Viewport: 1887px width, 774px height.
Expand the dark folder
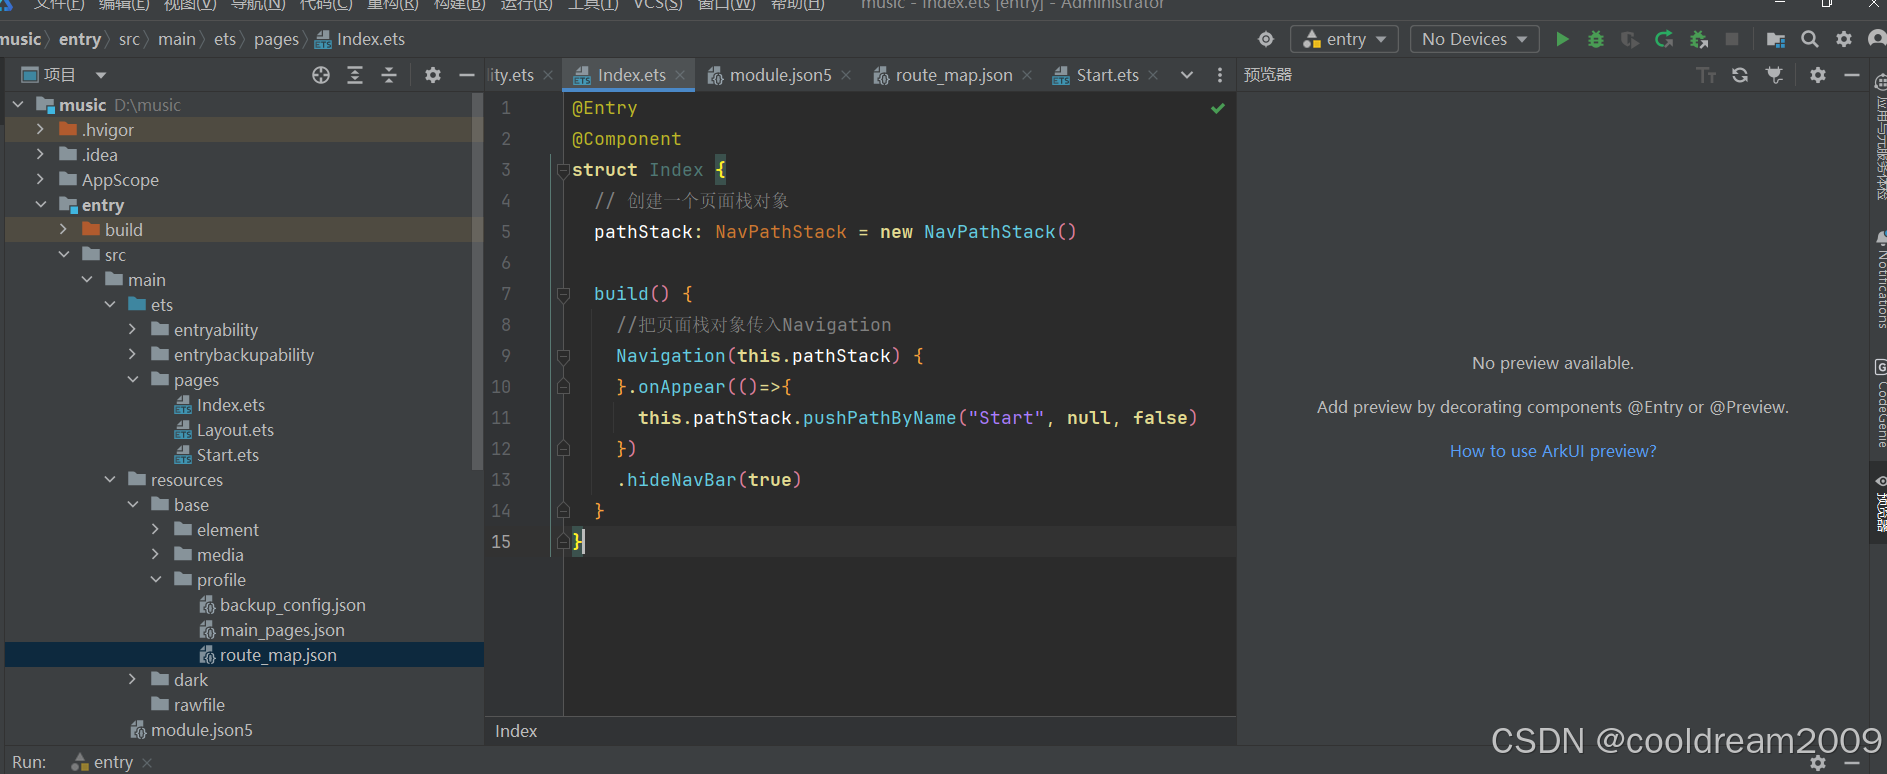133,679
